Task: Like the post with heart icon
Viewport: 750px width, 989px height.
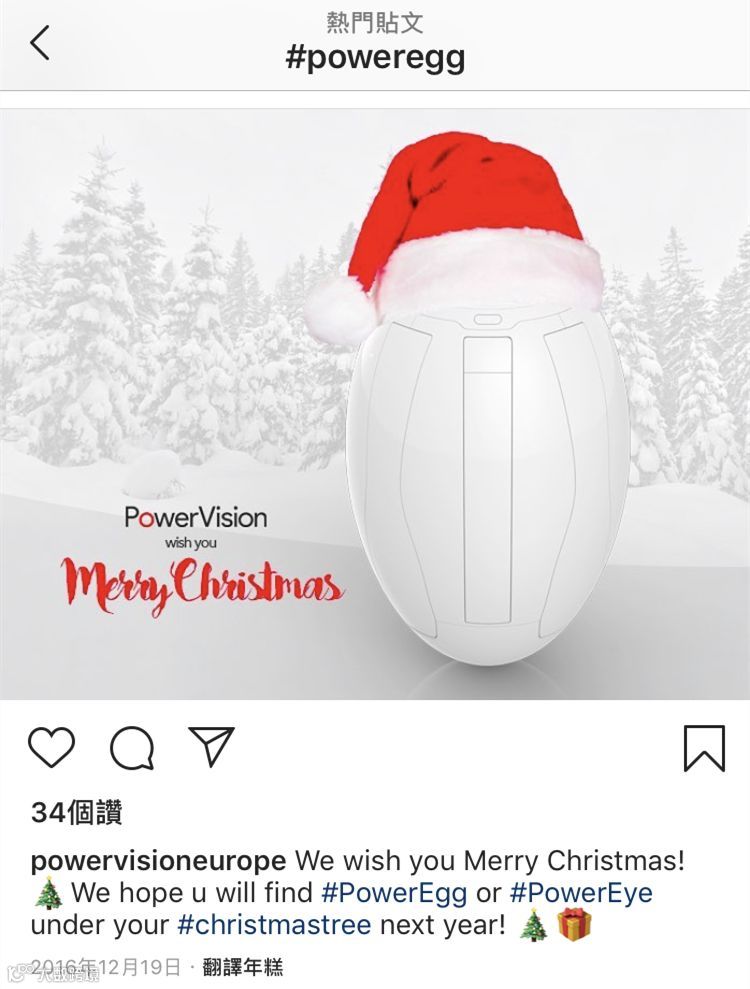Action: tap(52, 747)
